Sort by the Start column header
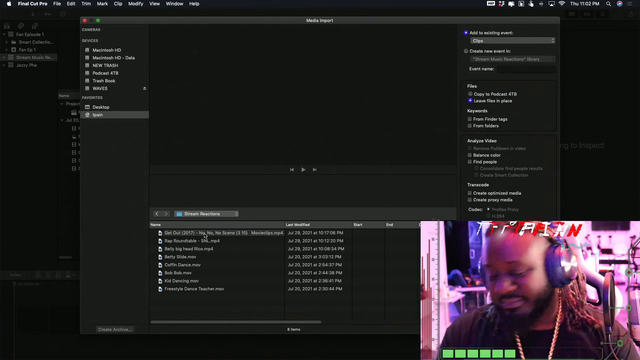 pos(368,224)
